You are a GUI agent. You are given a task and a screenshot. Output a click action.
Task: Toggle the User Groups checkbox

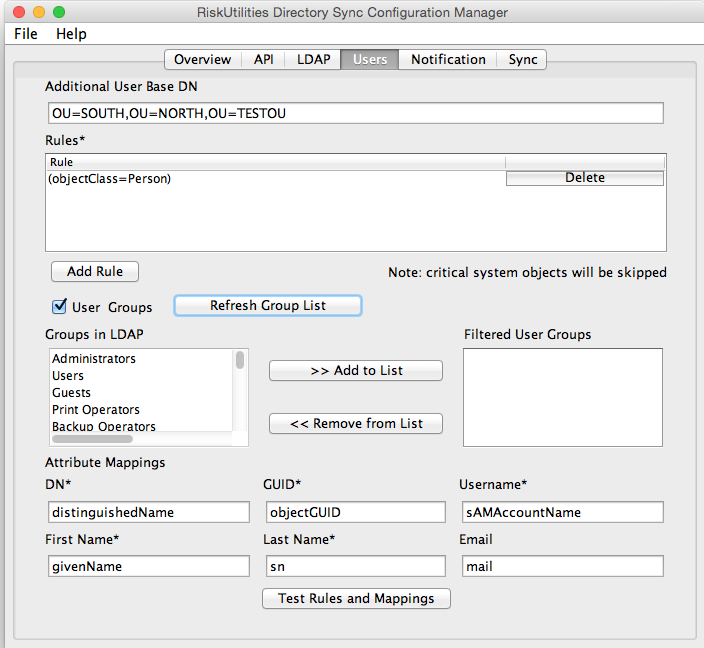click(59, 307)
